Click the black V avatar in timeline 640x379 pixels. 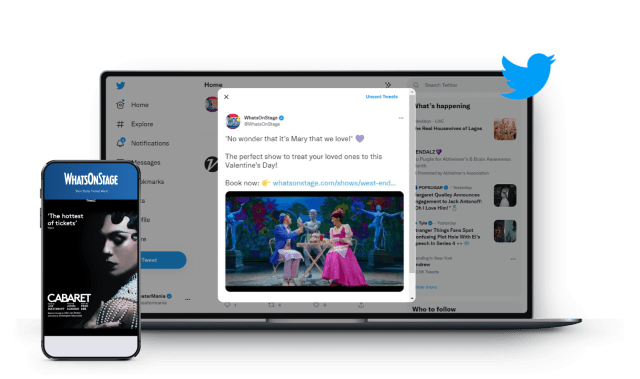[211, 164]
